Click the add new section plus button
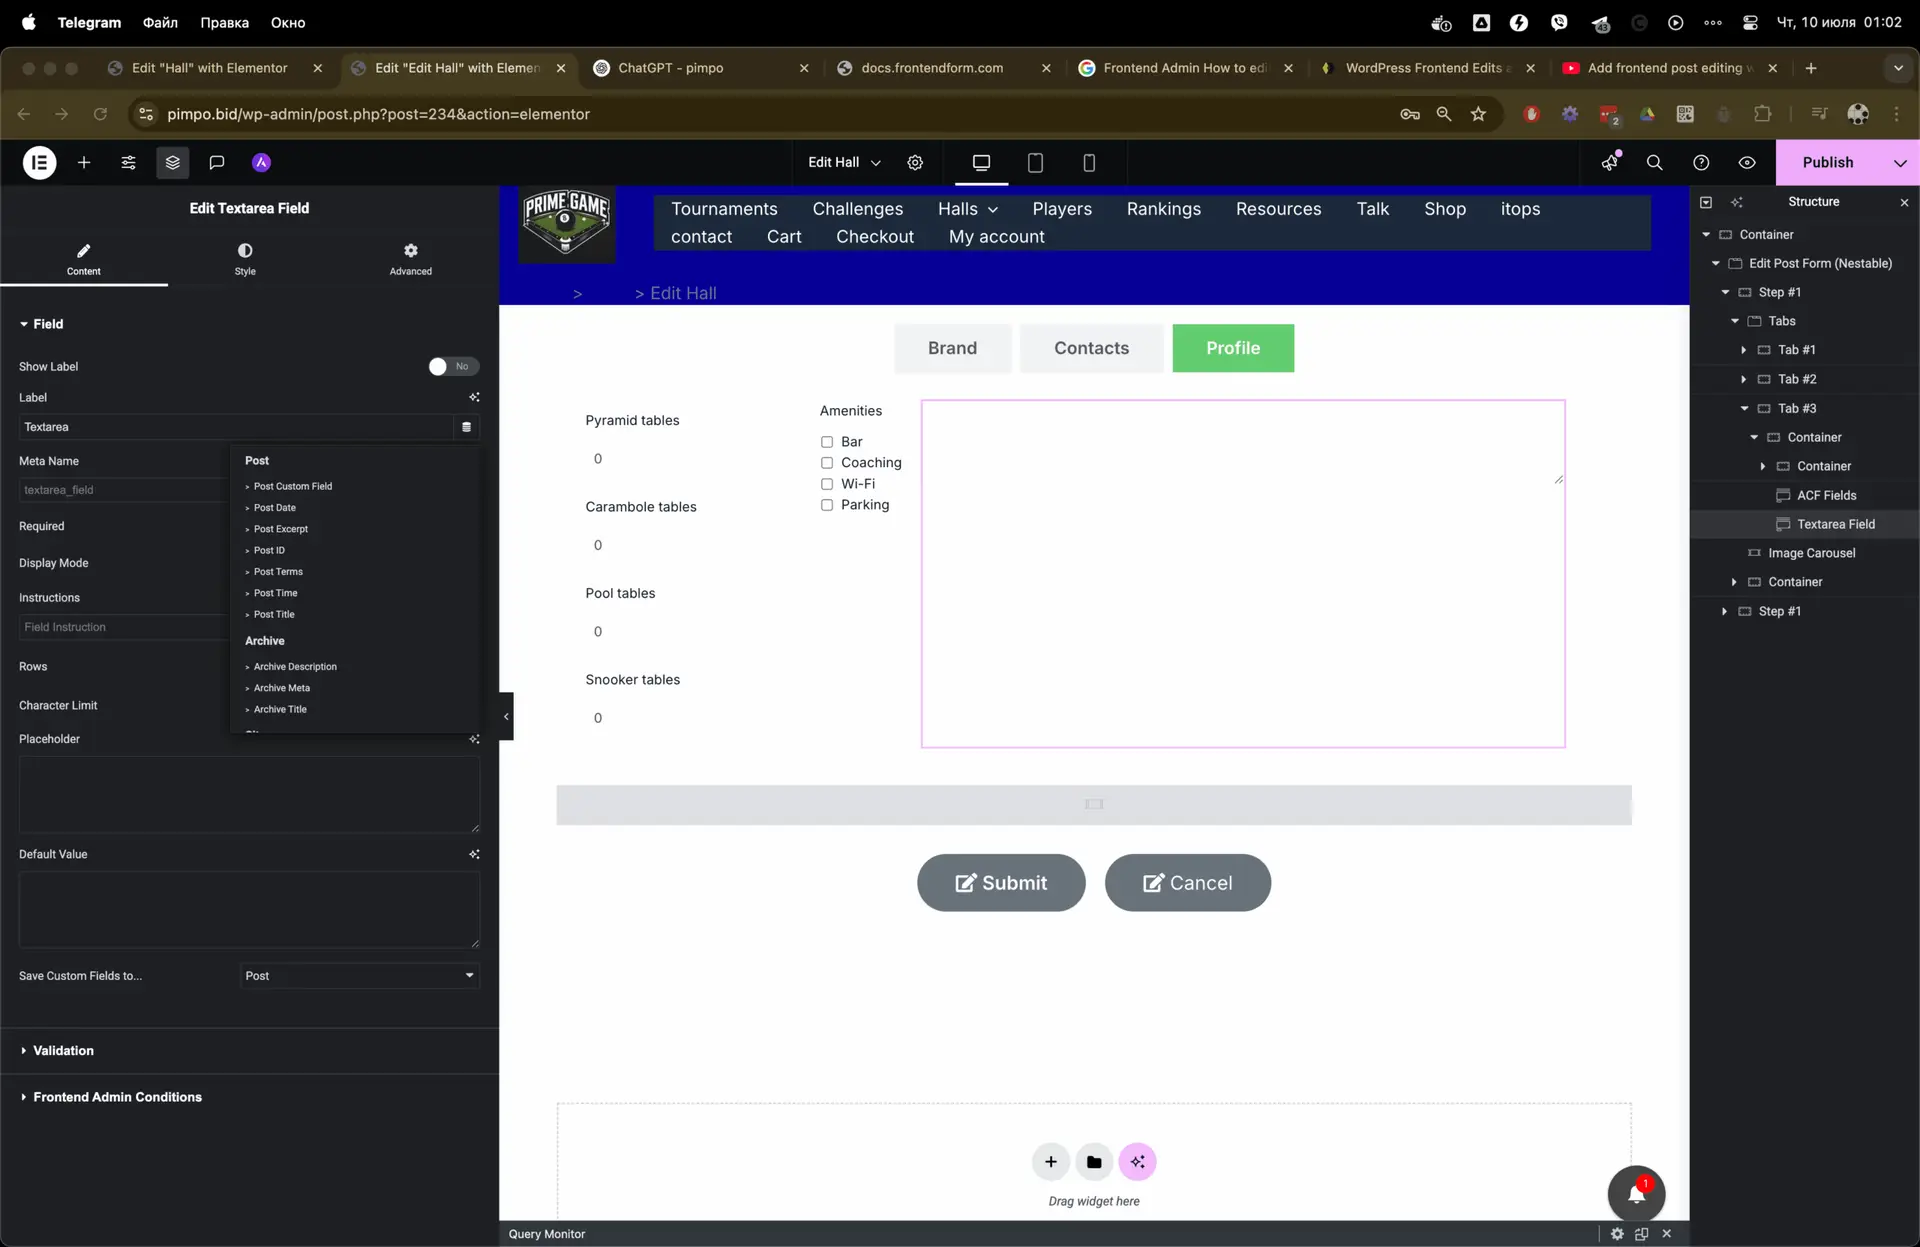Viewport: 1920px width, 1247px height. [1050, 1161]
